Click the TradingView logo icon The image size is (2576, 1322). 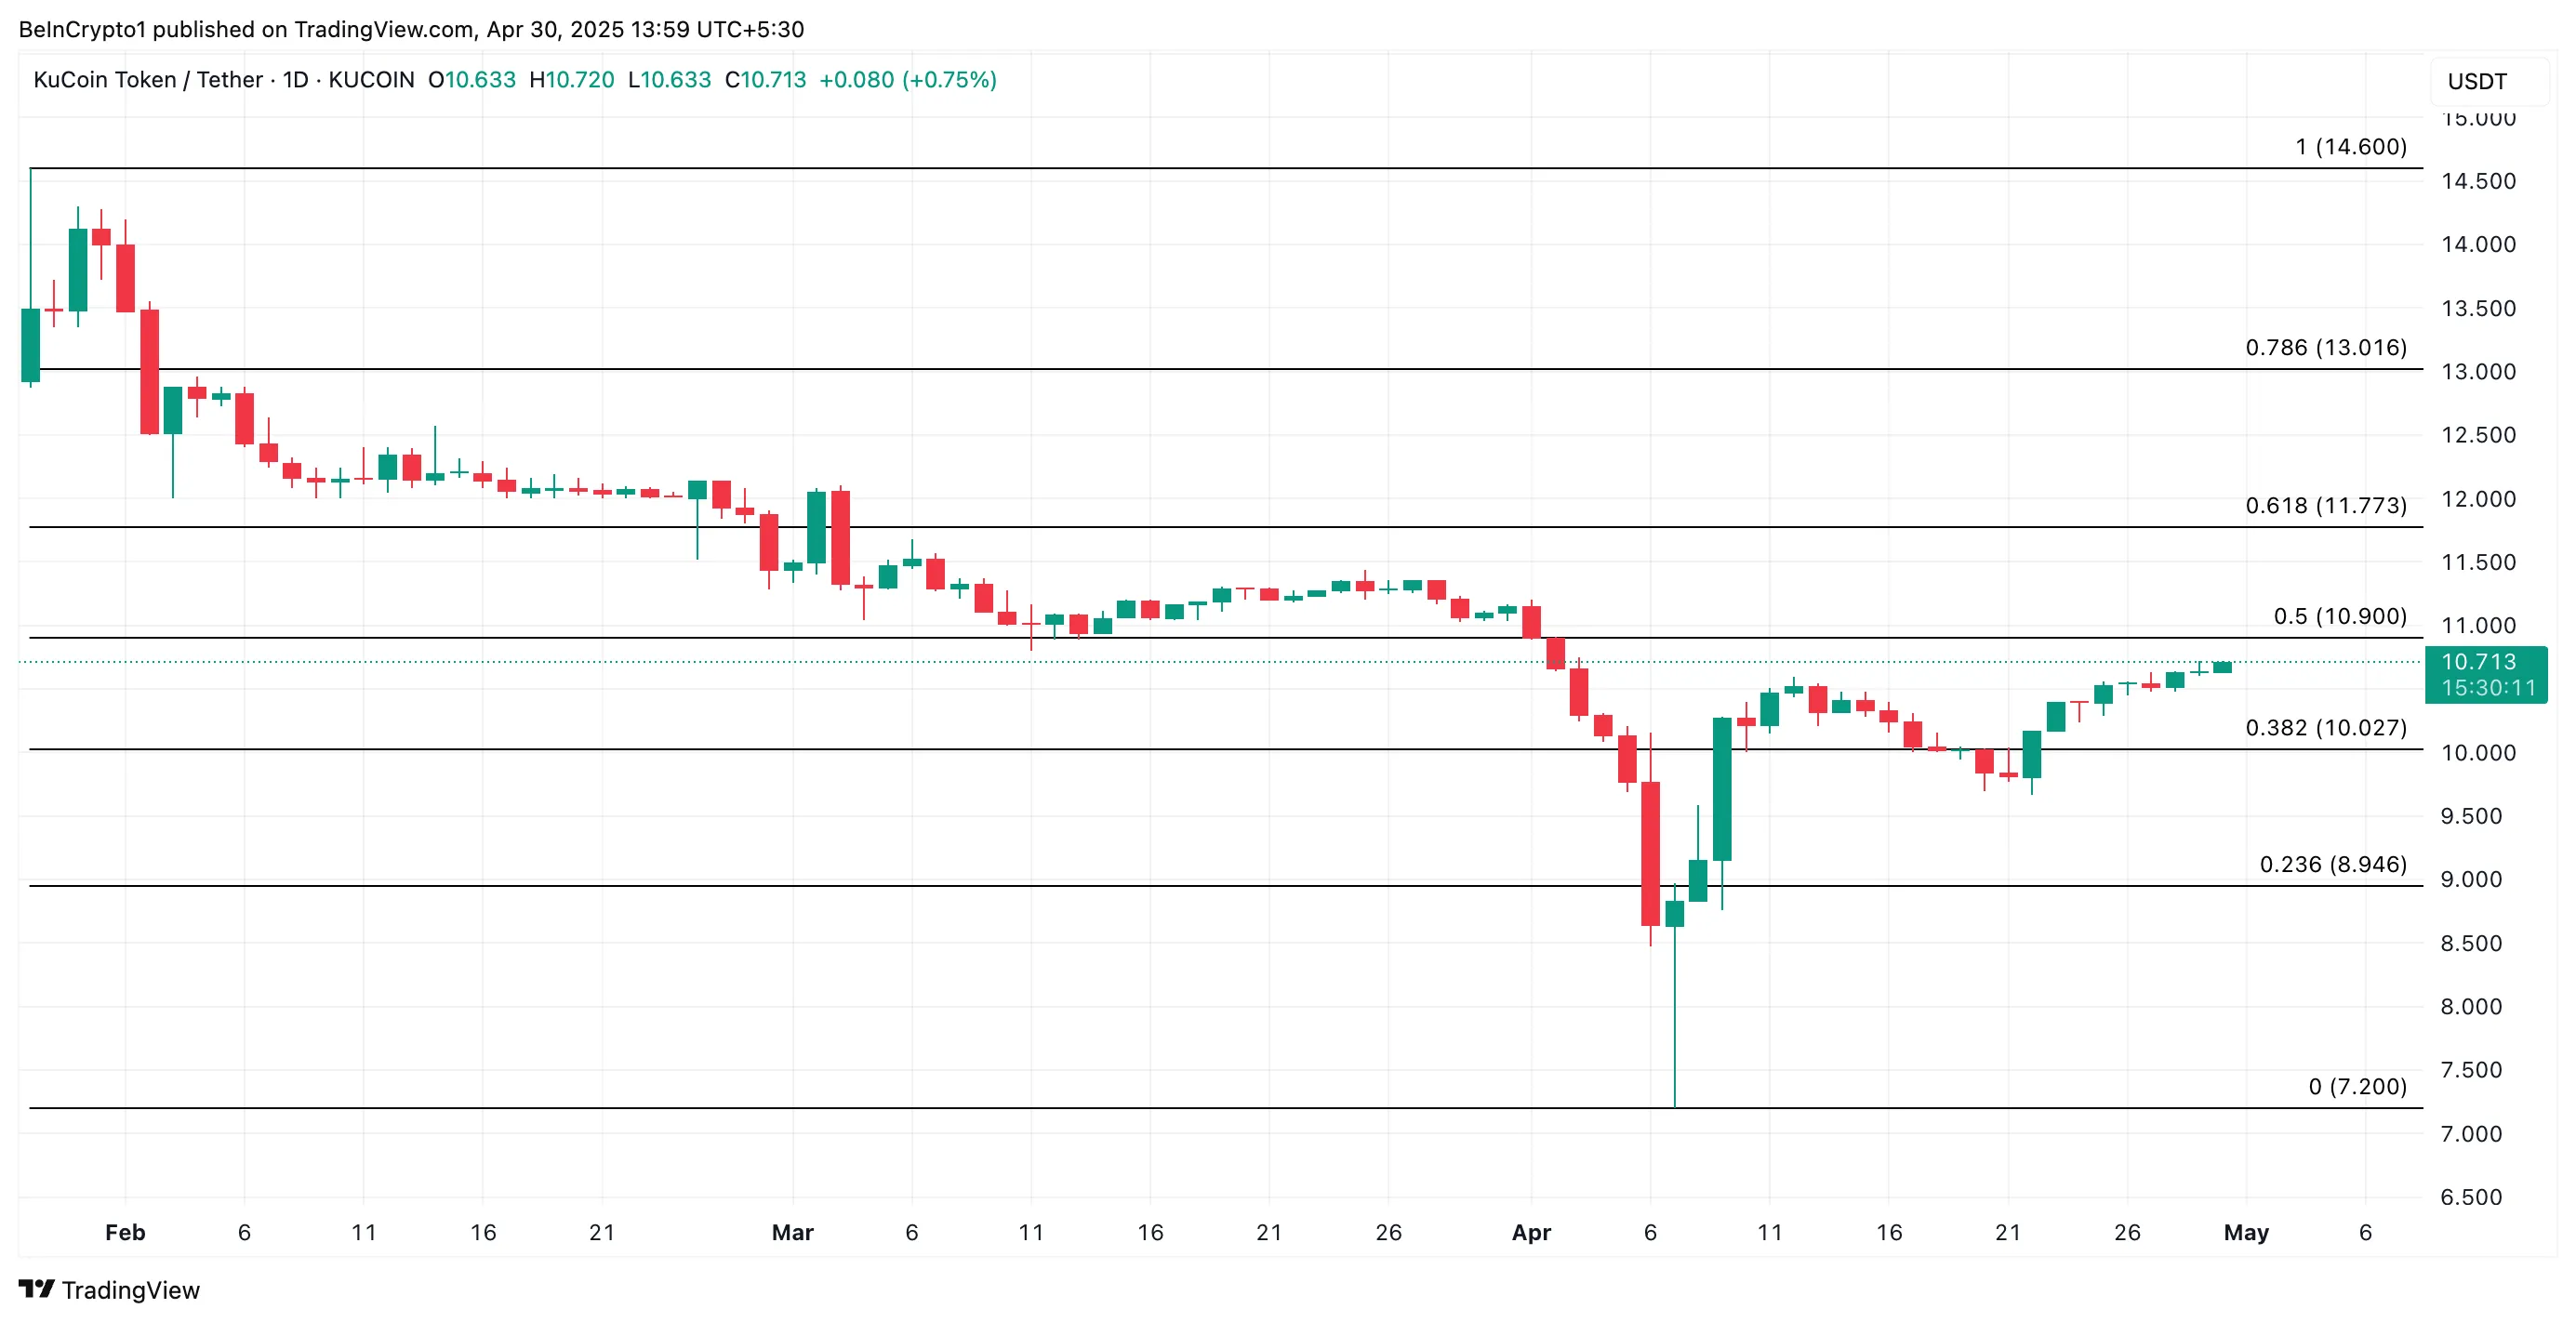[37, 1288]
